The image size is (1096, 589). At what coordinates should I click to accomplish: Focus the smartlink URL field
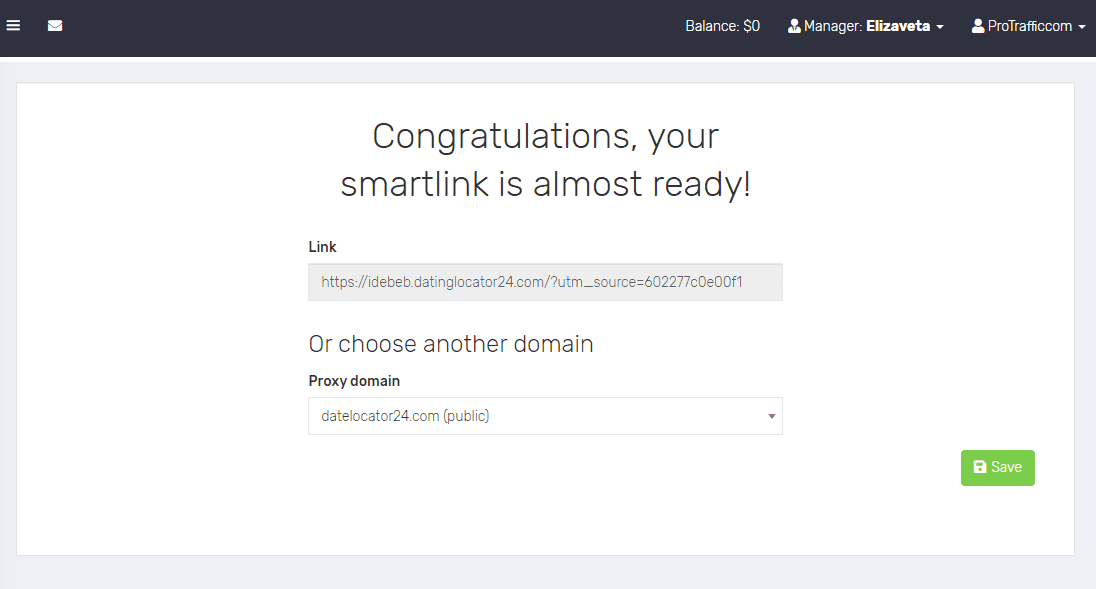545,282
